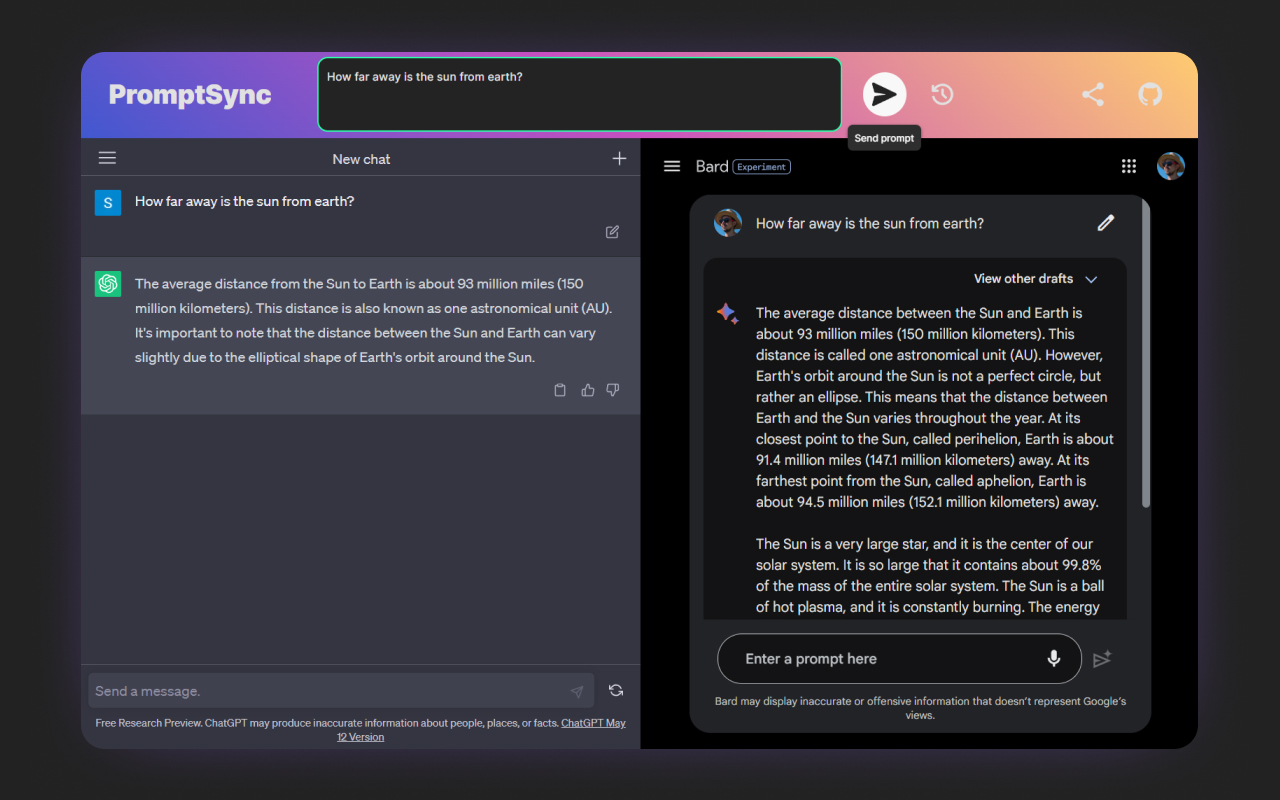Click the ChatGPT question 'How far away is the sun from earth?'
Image resolution: width=1280 pixels, height=800 pixels.
coord(245,201)
